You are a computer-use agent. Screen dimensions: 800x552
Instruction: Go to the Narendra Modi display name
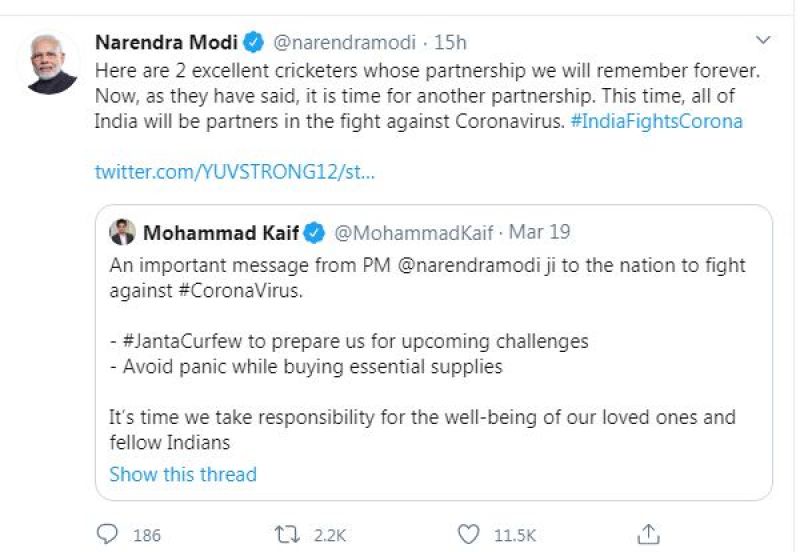click(166, 43)
